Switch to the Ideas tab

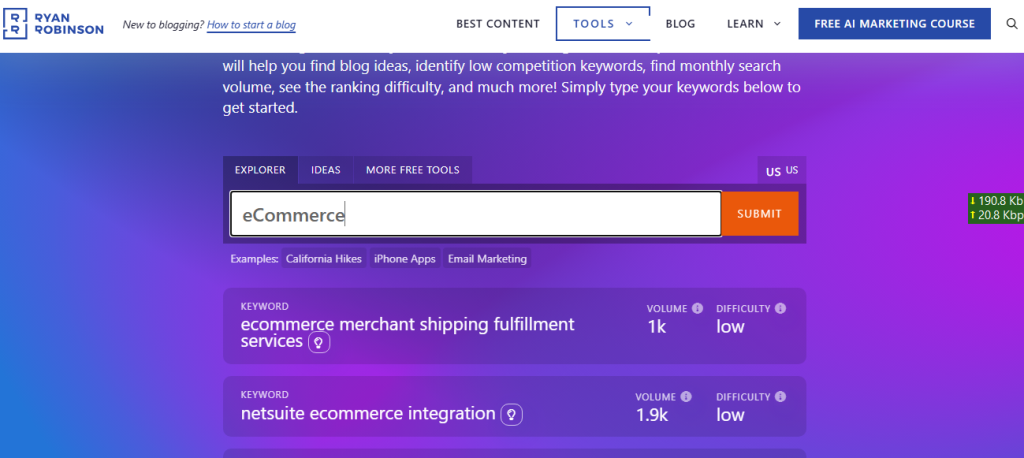point(325,170)
